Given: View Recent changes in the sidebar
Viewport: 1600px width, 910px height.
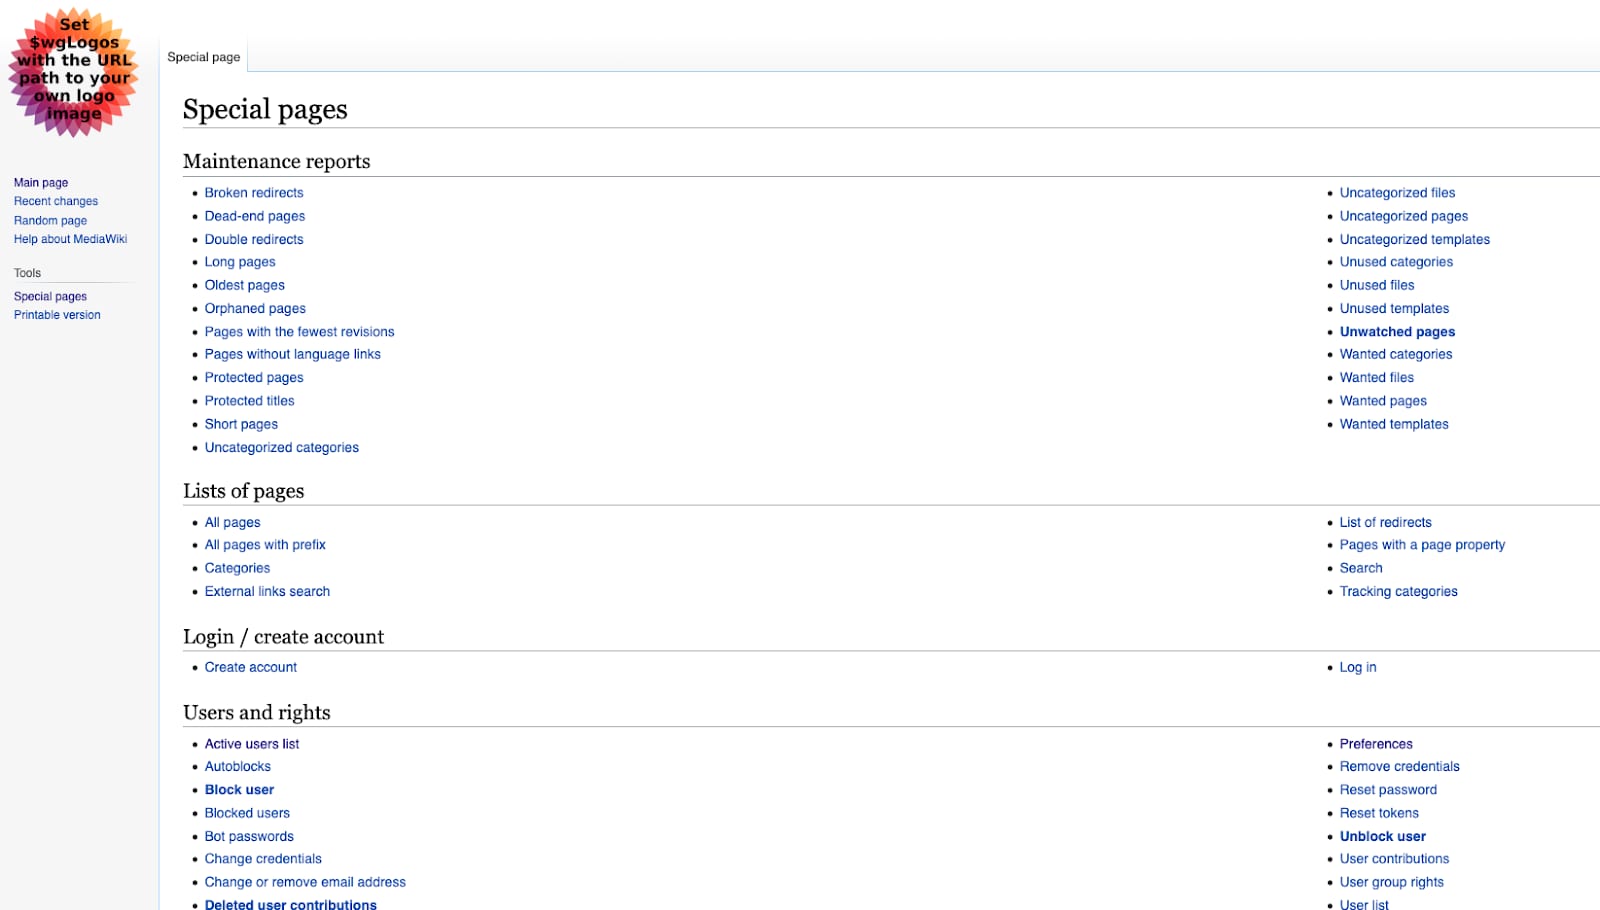Looking at the screenshot, I should coord(55,201).
